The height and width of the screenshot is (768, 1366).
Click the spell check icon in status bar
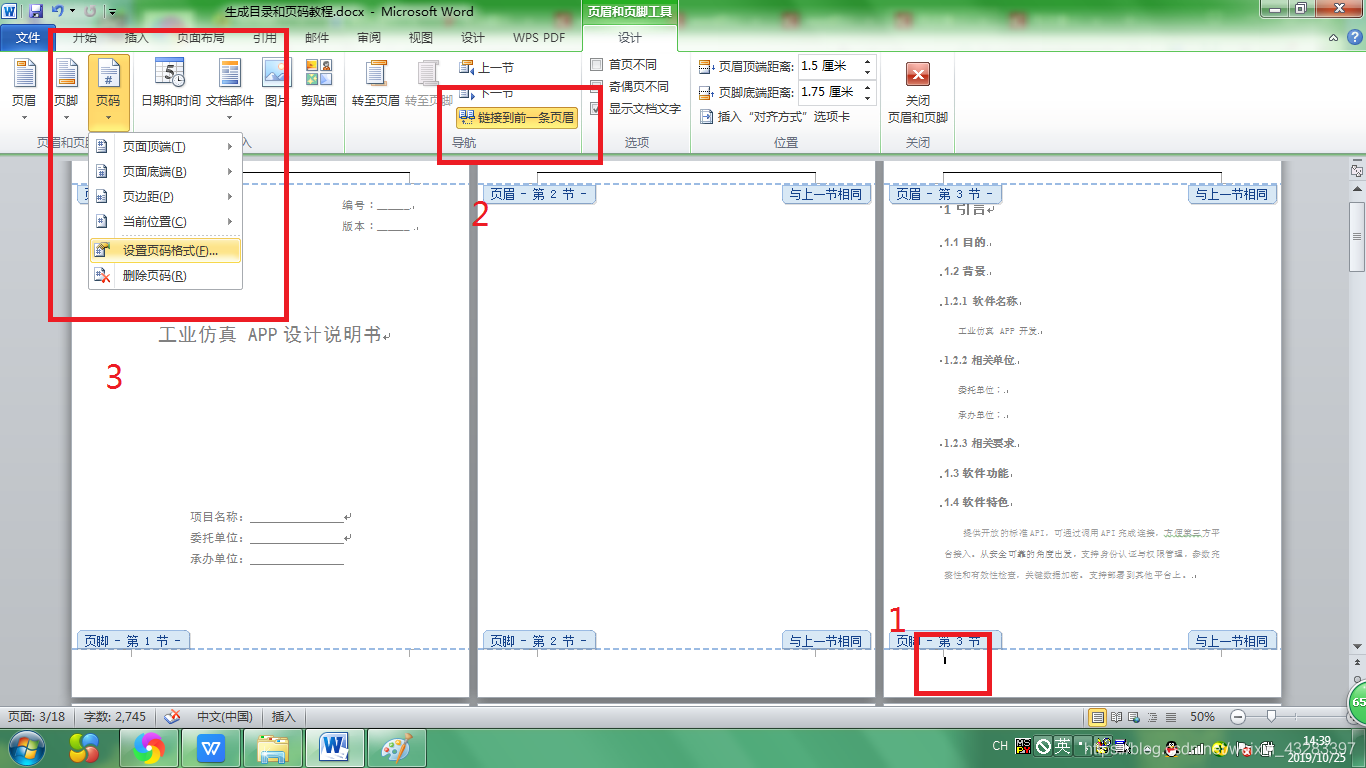pyautogui.click(x=172, y=716)
